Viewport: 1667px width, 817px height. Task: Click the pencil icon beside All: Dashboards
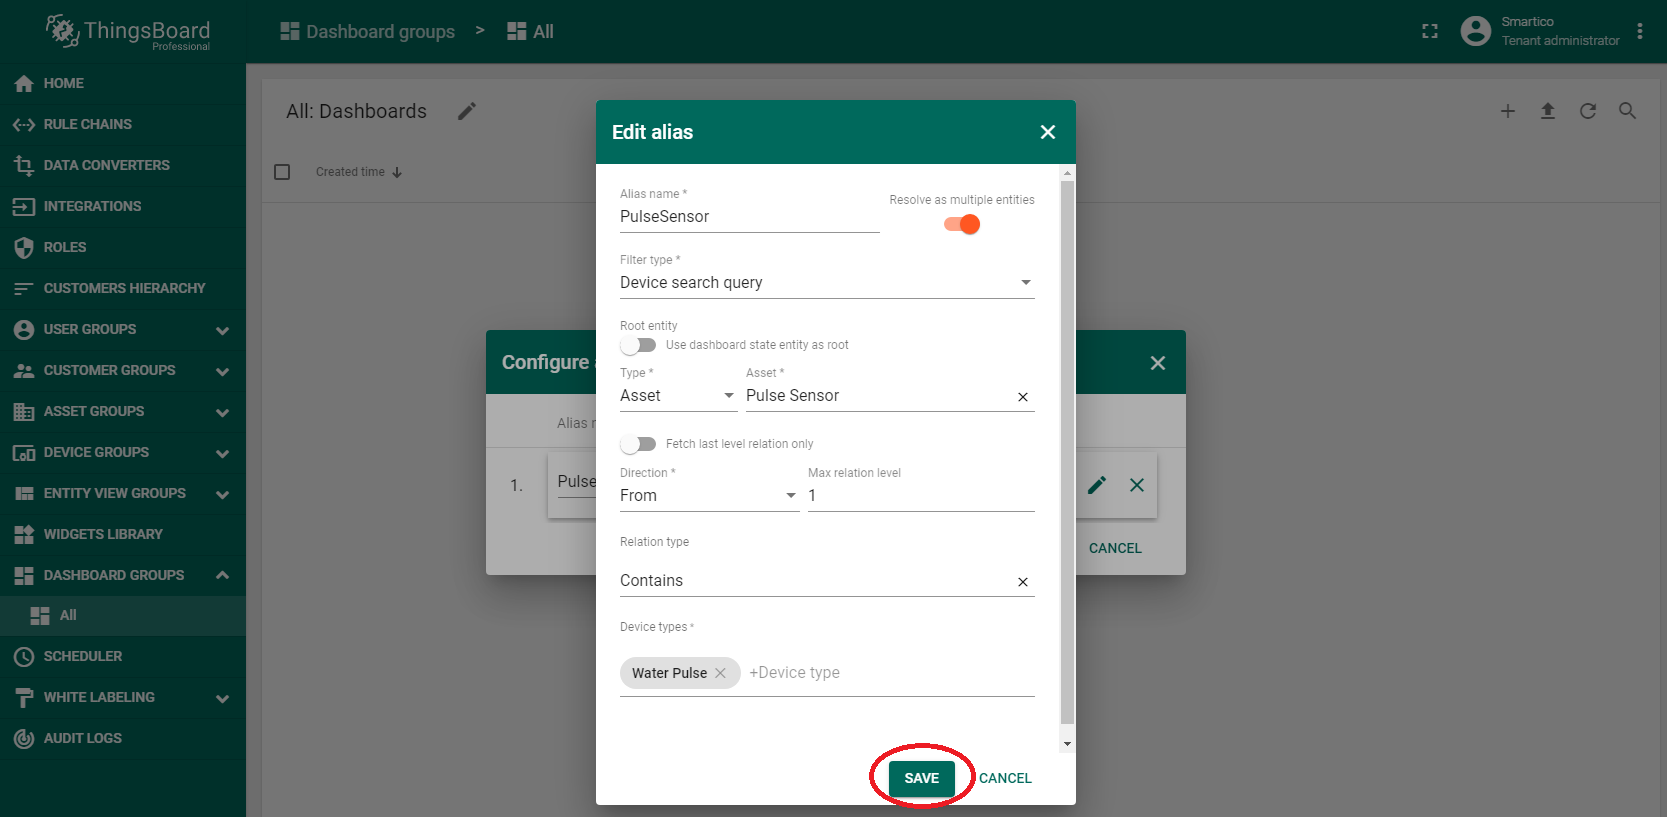467,111
